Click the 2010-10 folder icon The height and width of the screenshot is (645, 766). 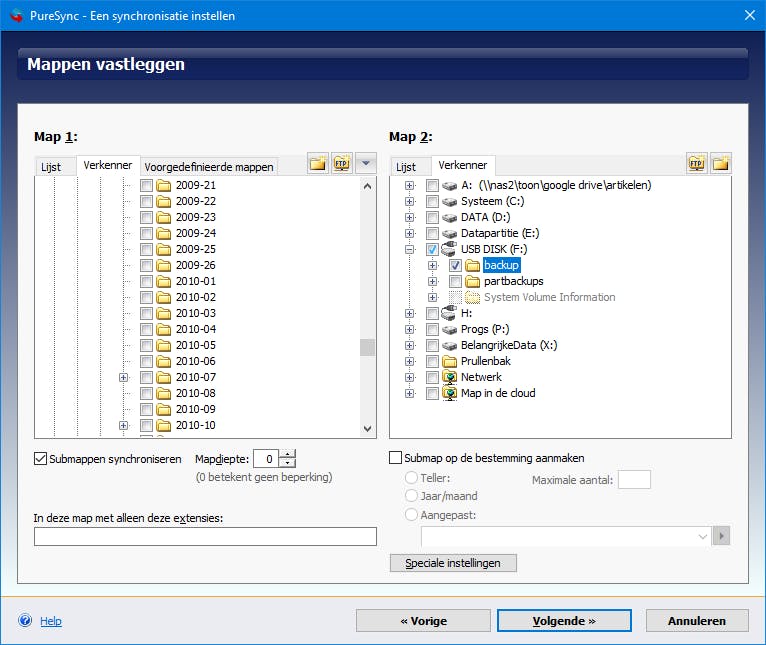(x=164, y=425)
